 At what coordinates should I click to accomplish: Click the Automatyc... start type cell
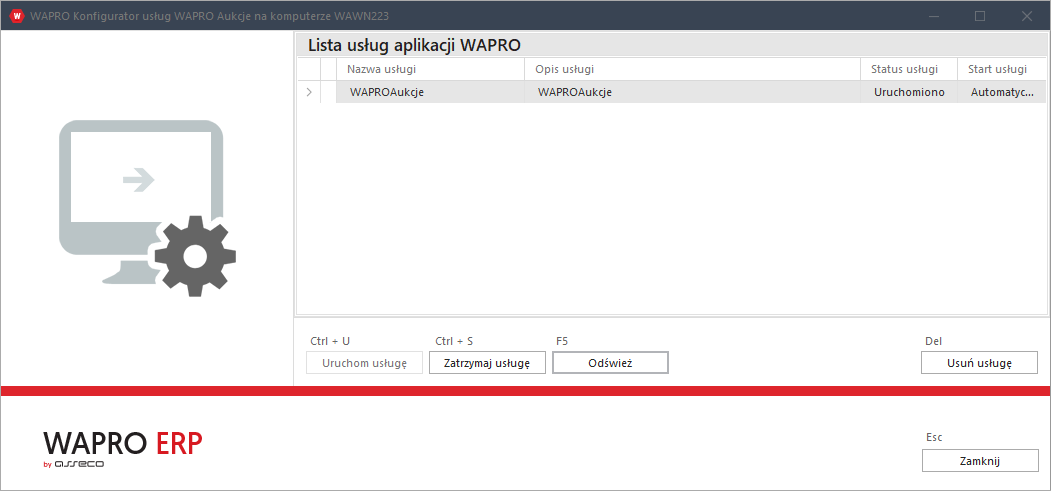1001,92
